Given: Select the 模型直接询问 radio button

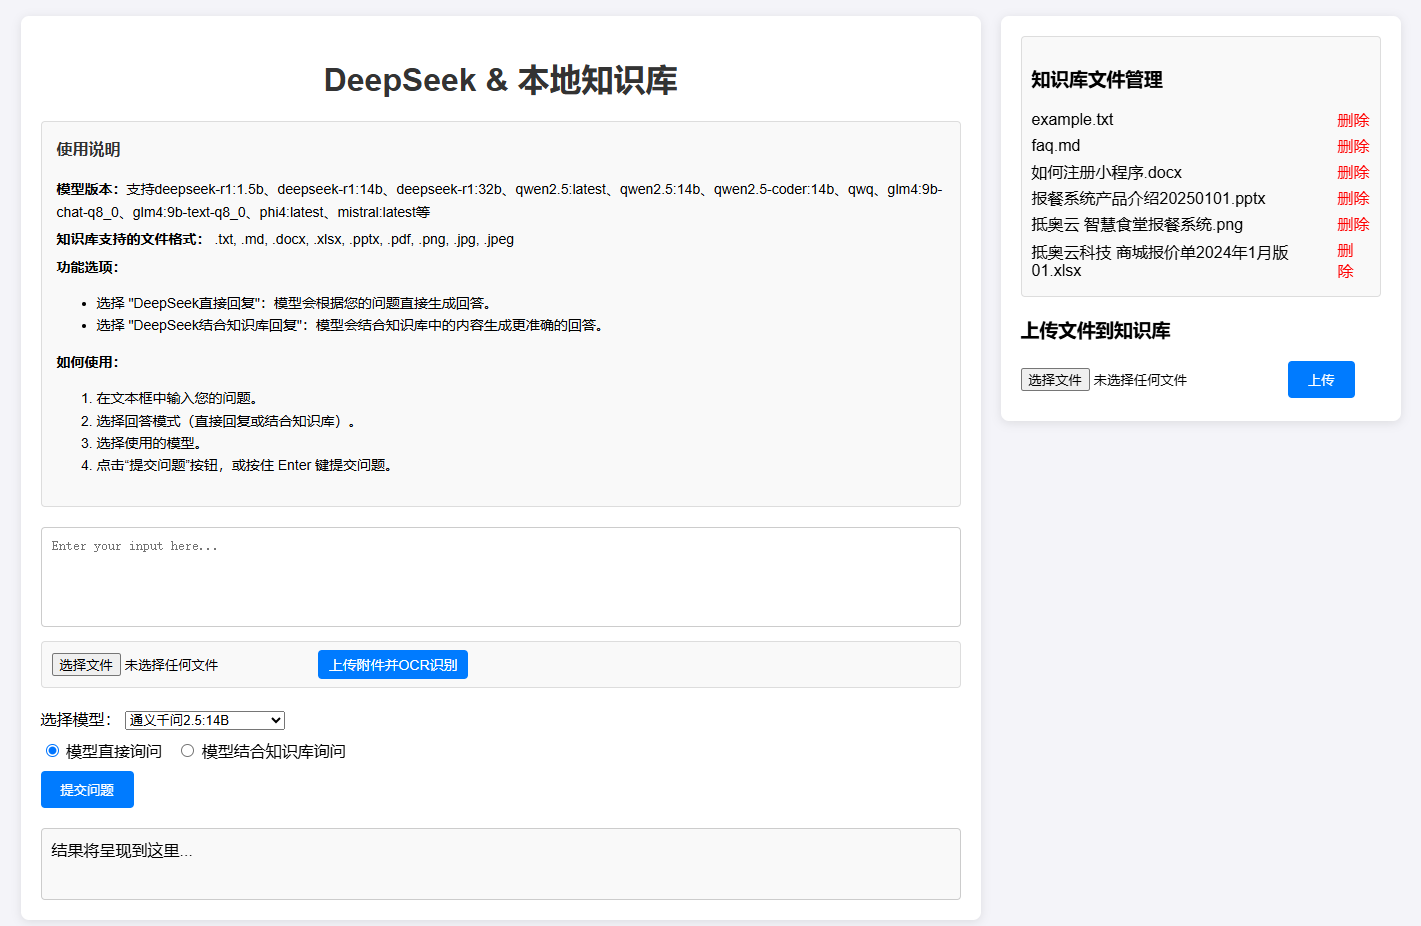Looking at the screenshot, I should coord(52,751).
